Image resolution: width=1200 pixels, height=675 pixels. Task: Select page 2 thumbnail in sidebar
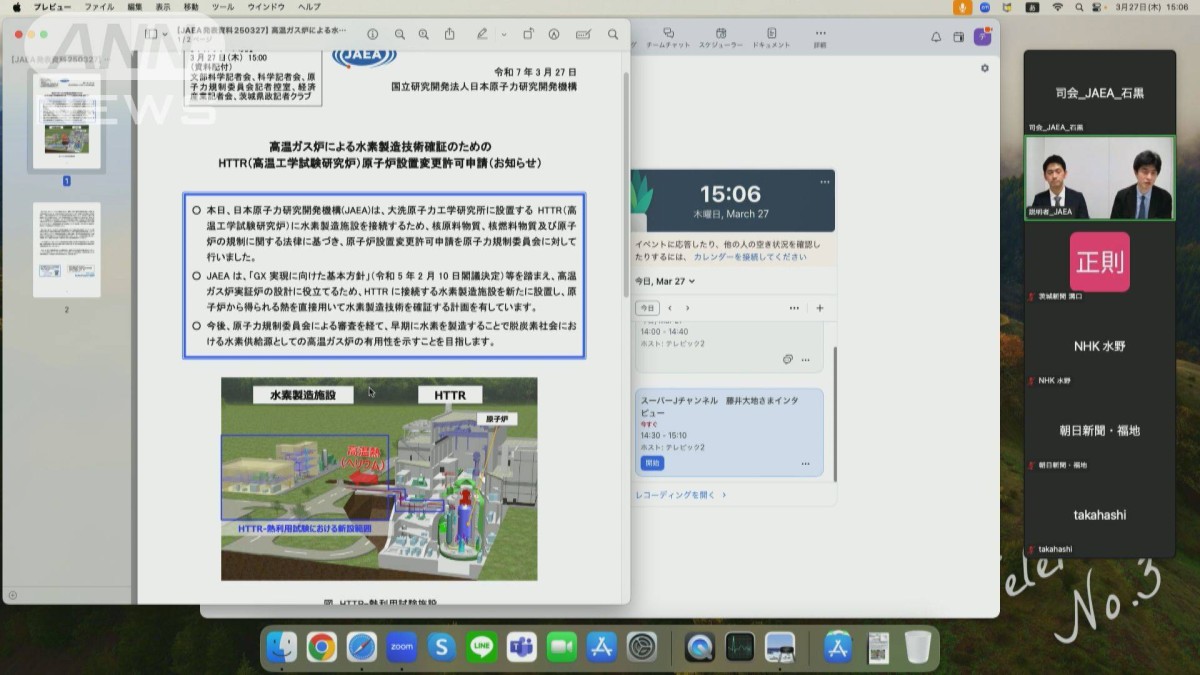[66, 250]
